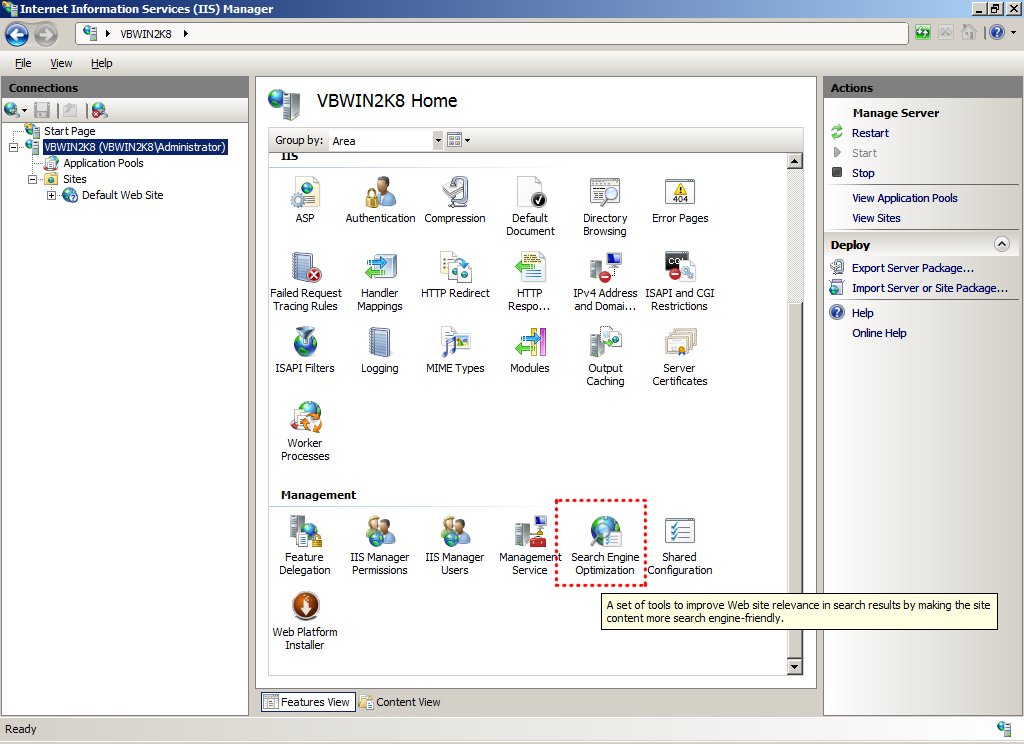The width and height of the screenshot is (1024, 744).
Task: Open ISAPI Filters feature
Action: (x=305, y=349)
